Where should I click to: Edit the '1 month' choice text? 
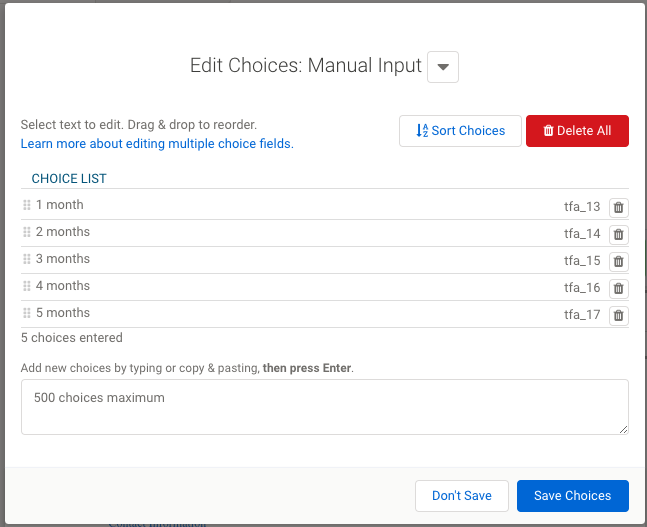pyautogui.click(x=60, y=205)
